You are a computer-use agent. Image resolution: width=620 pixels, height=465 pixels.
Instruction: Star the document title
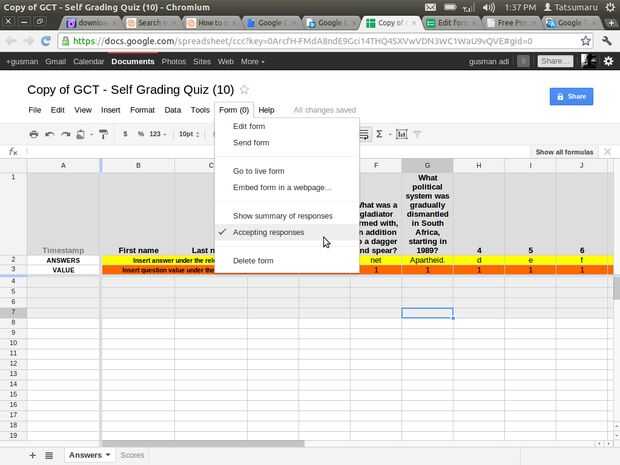(244, 90)
